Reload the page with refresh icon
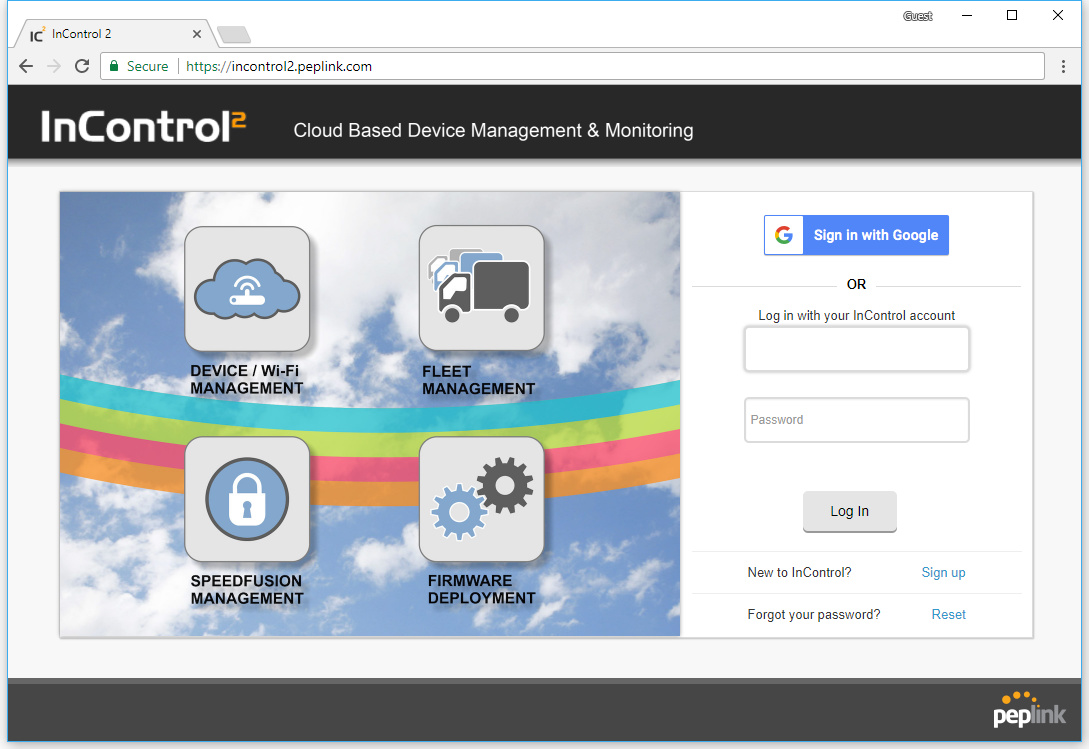Screen dimensions: 1089x749 (82, 66)
